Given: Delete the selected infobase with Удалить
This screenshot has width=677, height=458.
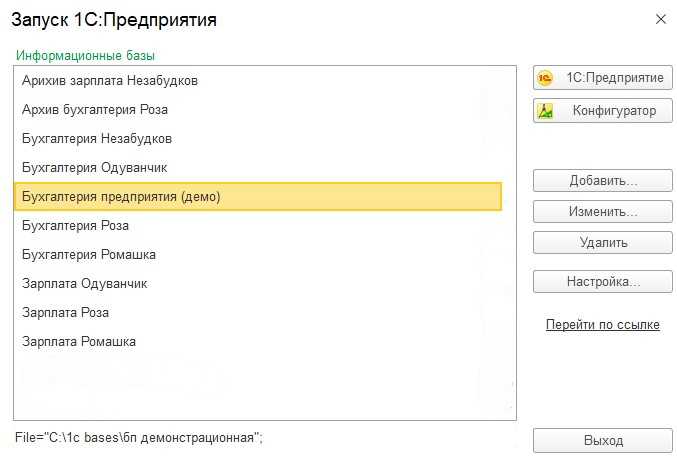Looking at the screenshot, I should 603,243.
